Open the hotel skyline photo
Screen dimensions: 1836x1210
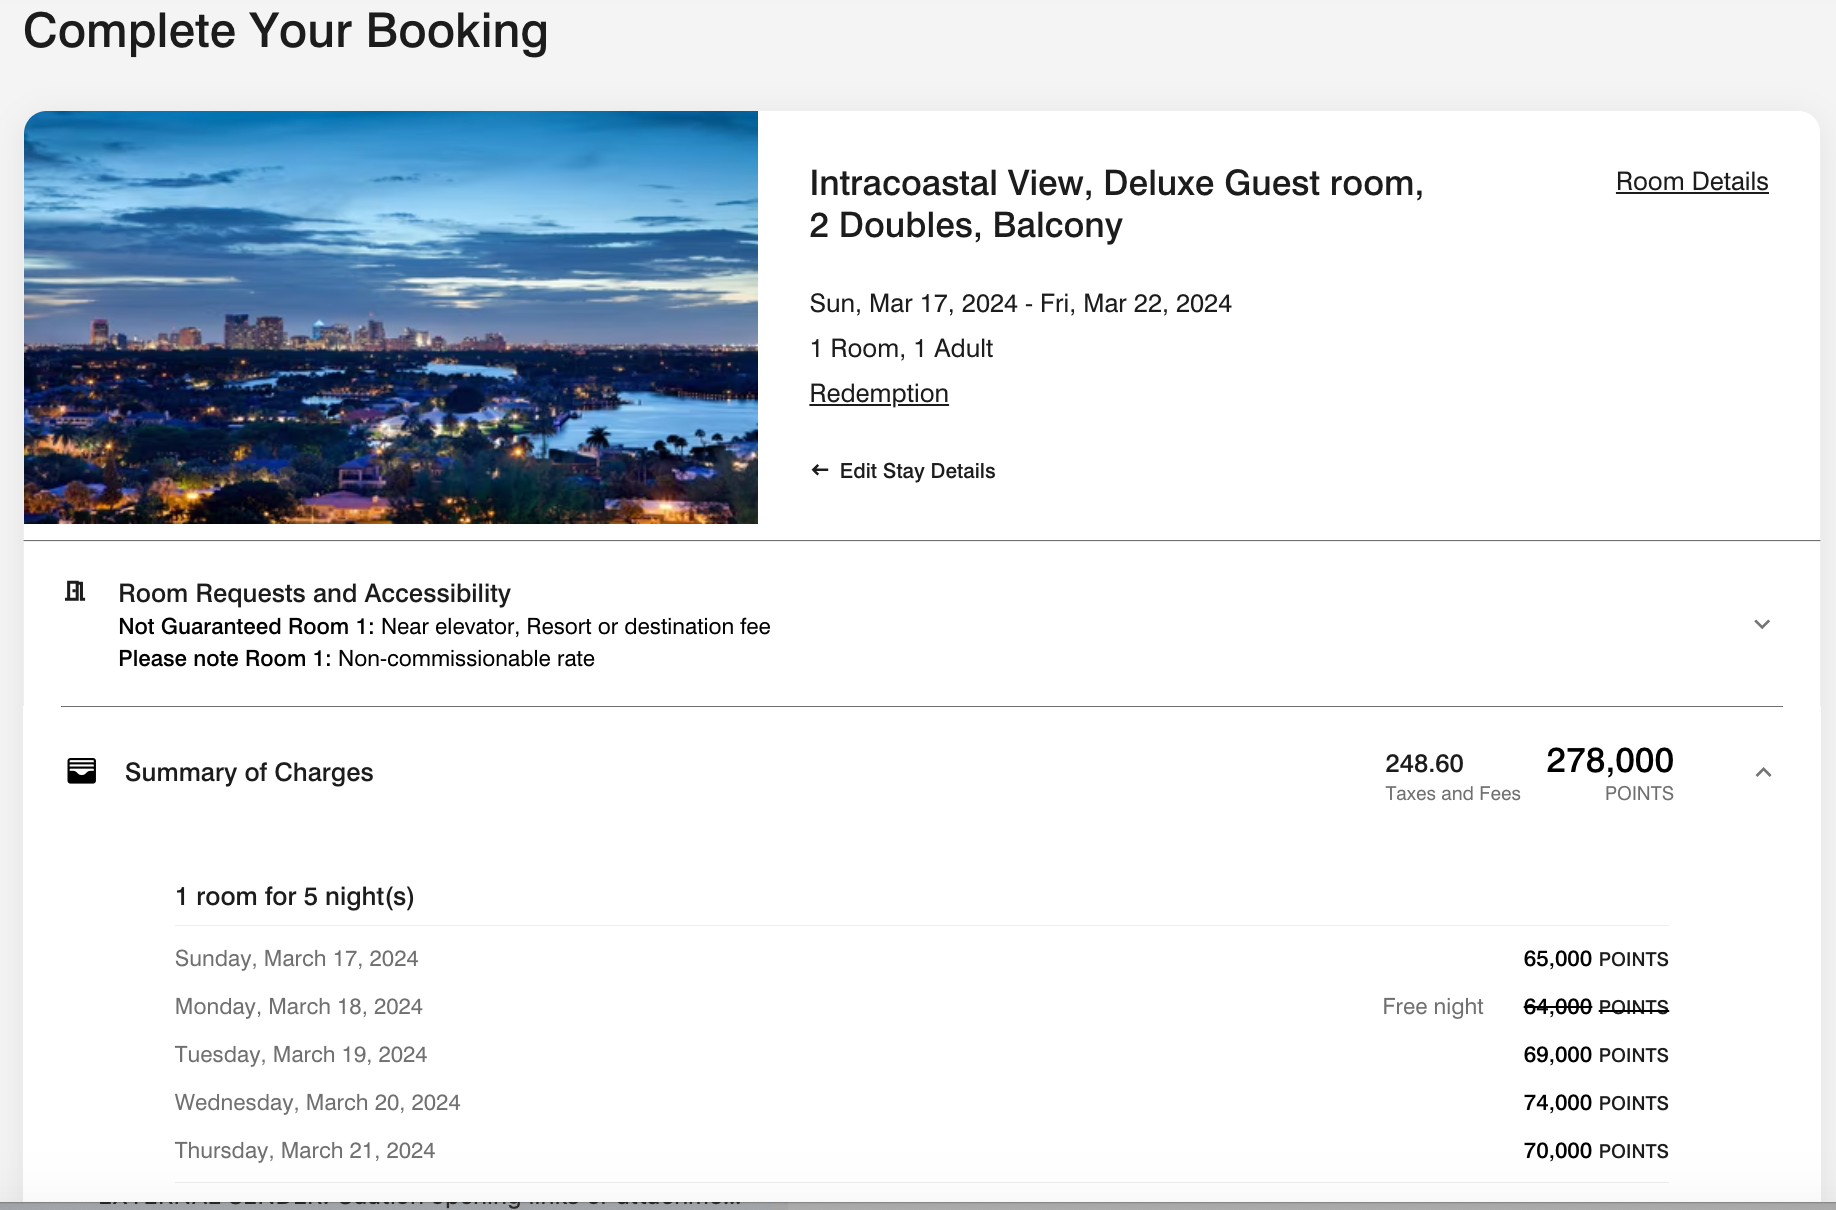(x=390, y=317)
